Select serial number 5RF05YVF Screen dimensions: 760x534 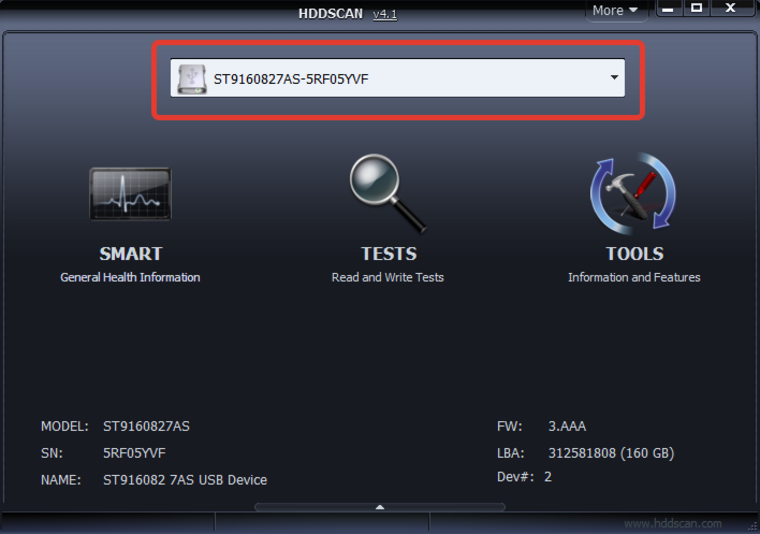[x=134, y=453]
